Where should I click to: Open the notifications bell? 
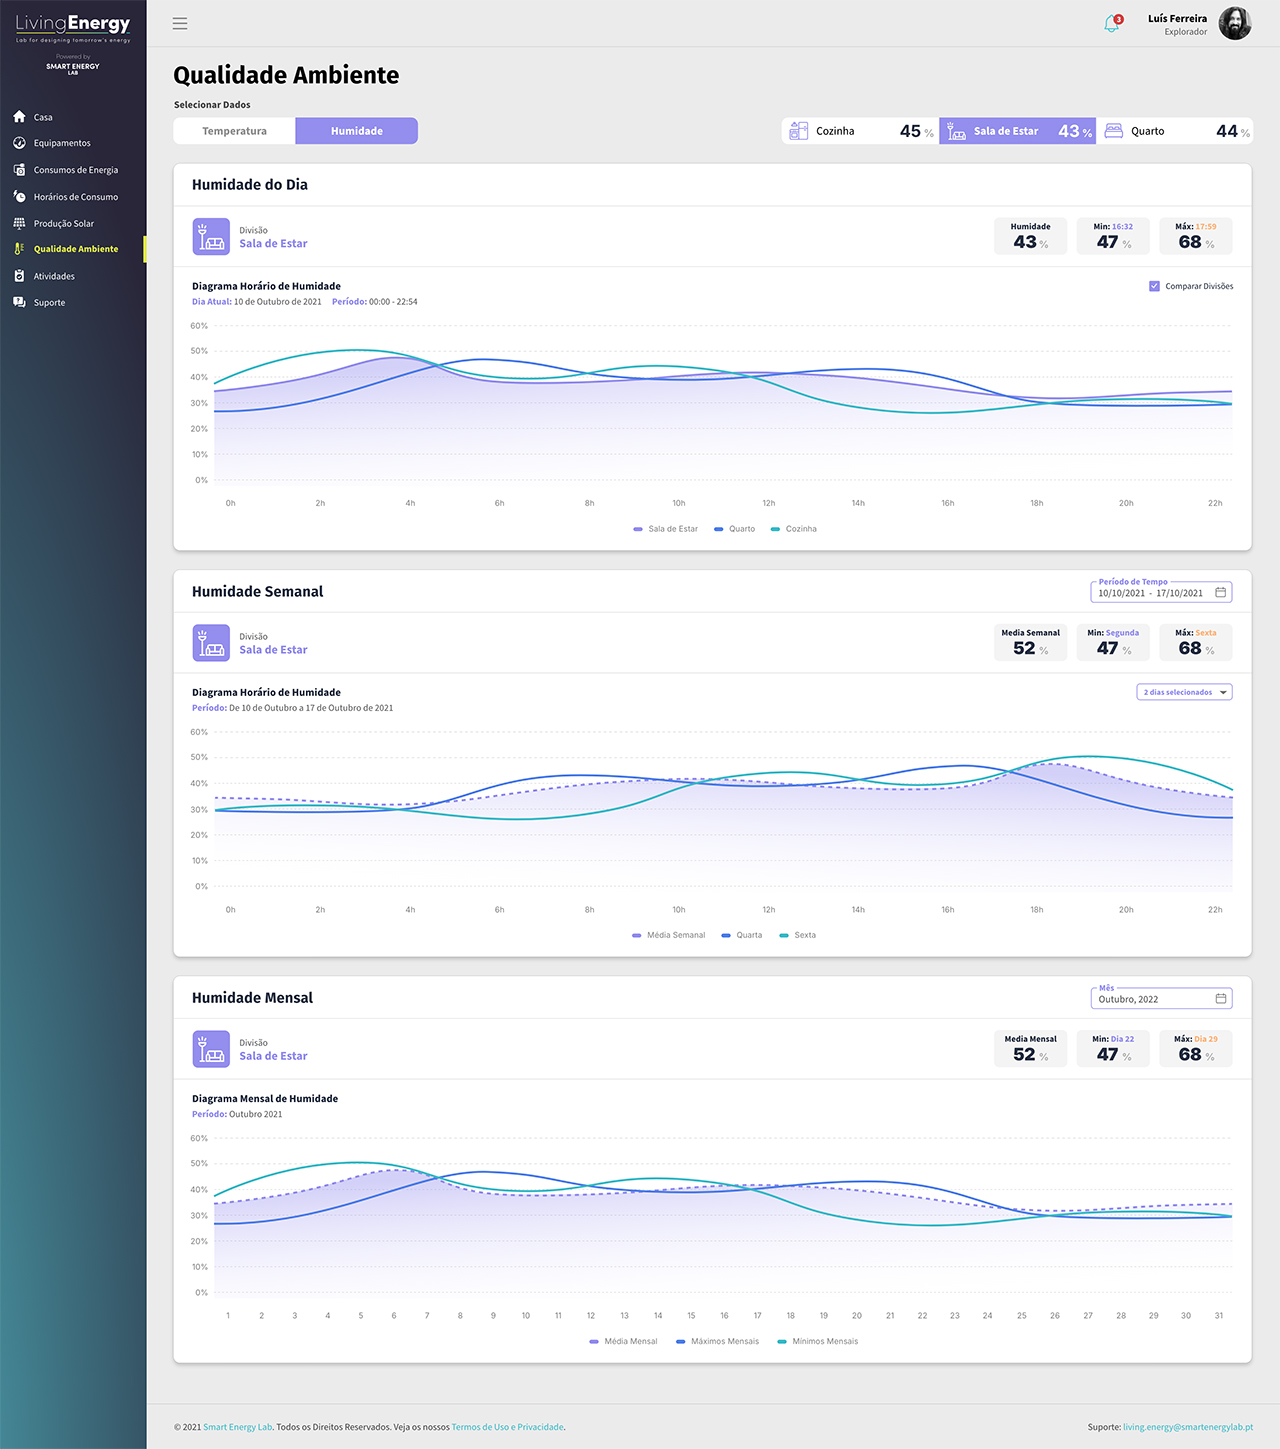[1111, 24]
